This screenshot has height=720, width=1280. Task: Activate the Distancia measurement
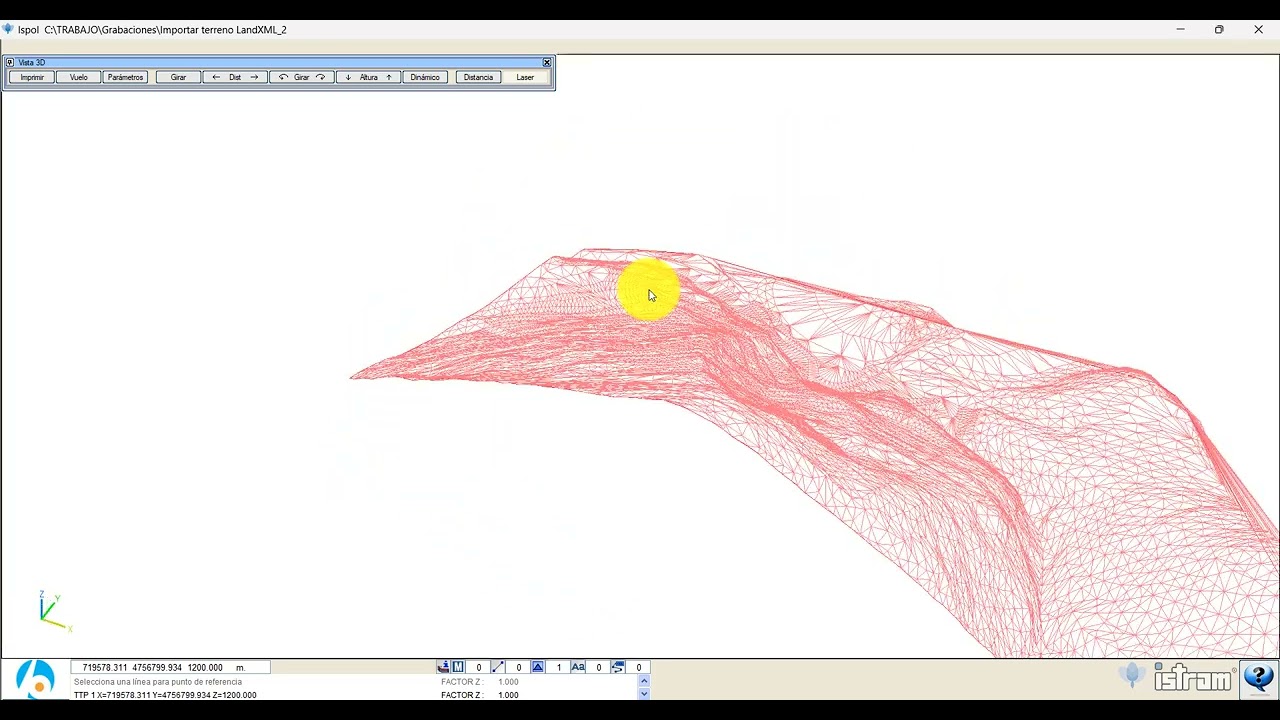[x=478, y=77]
